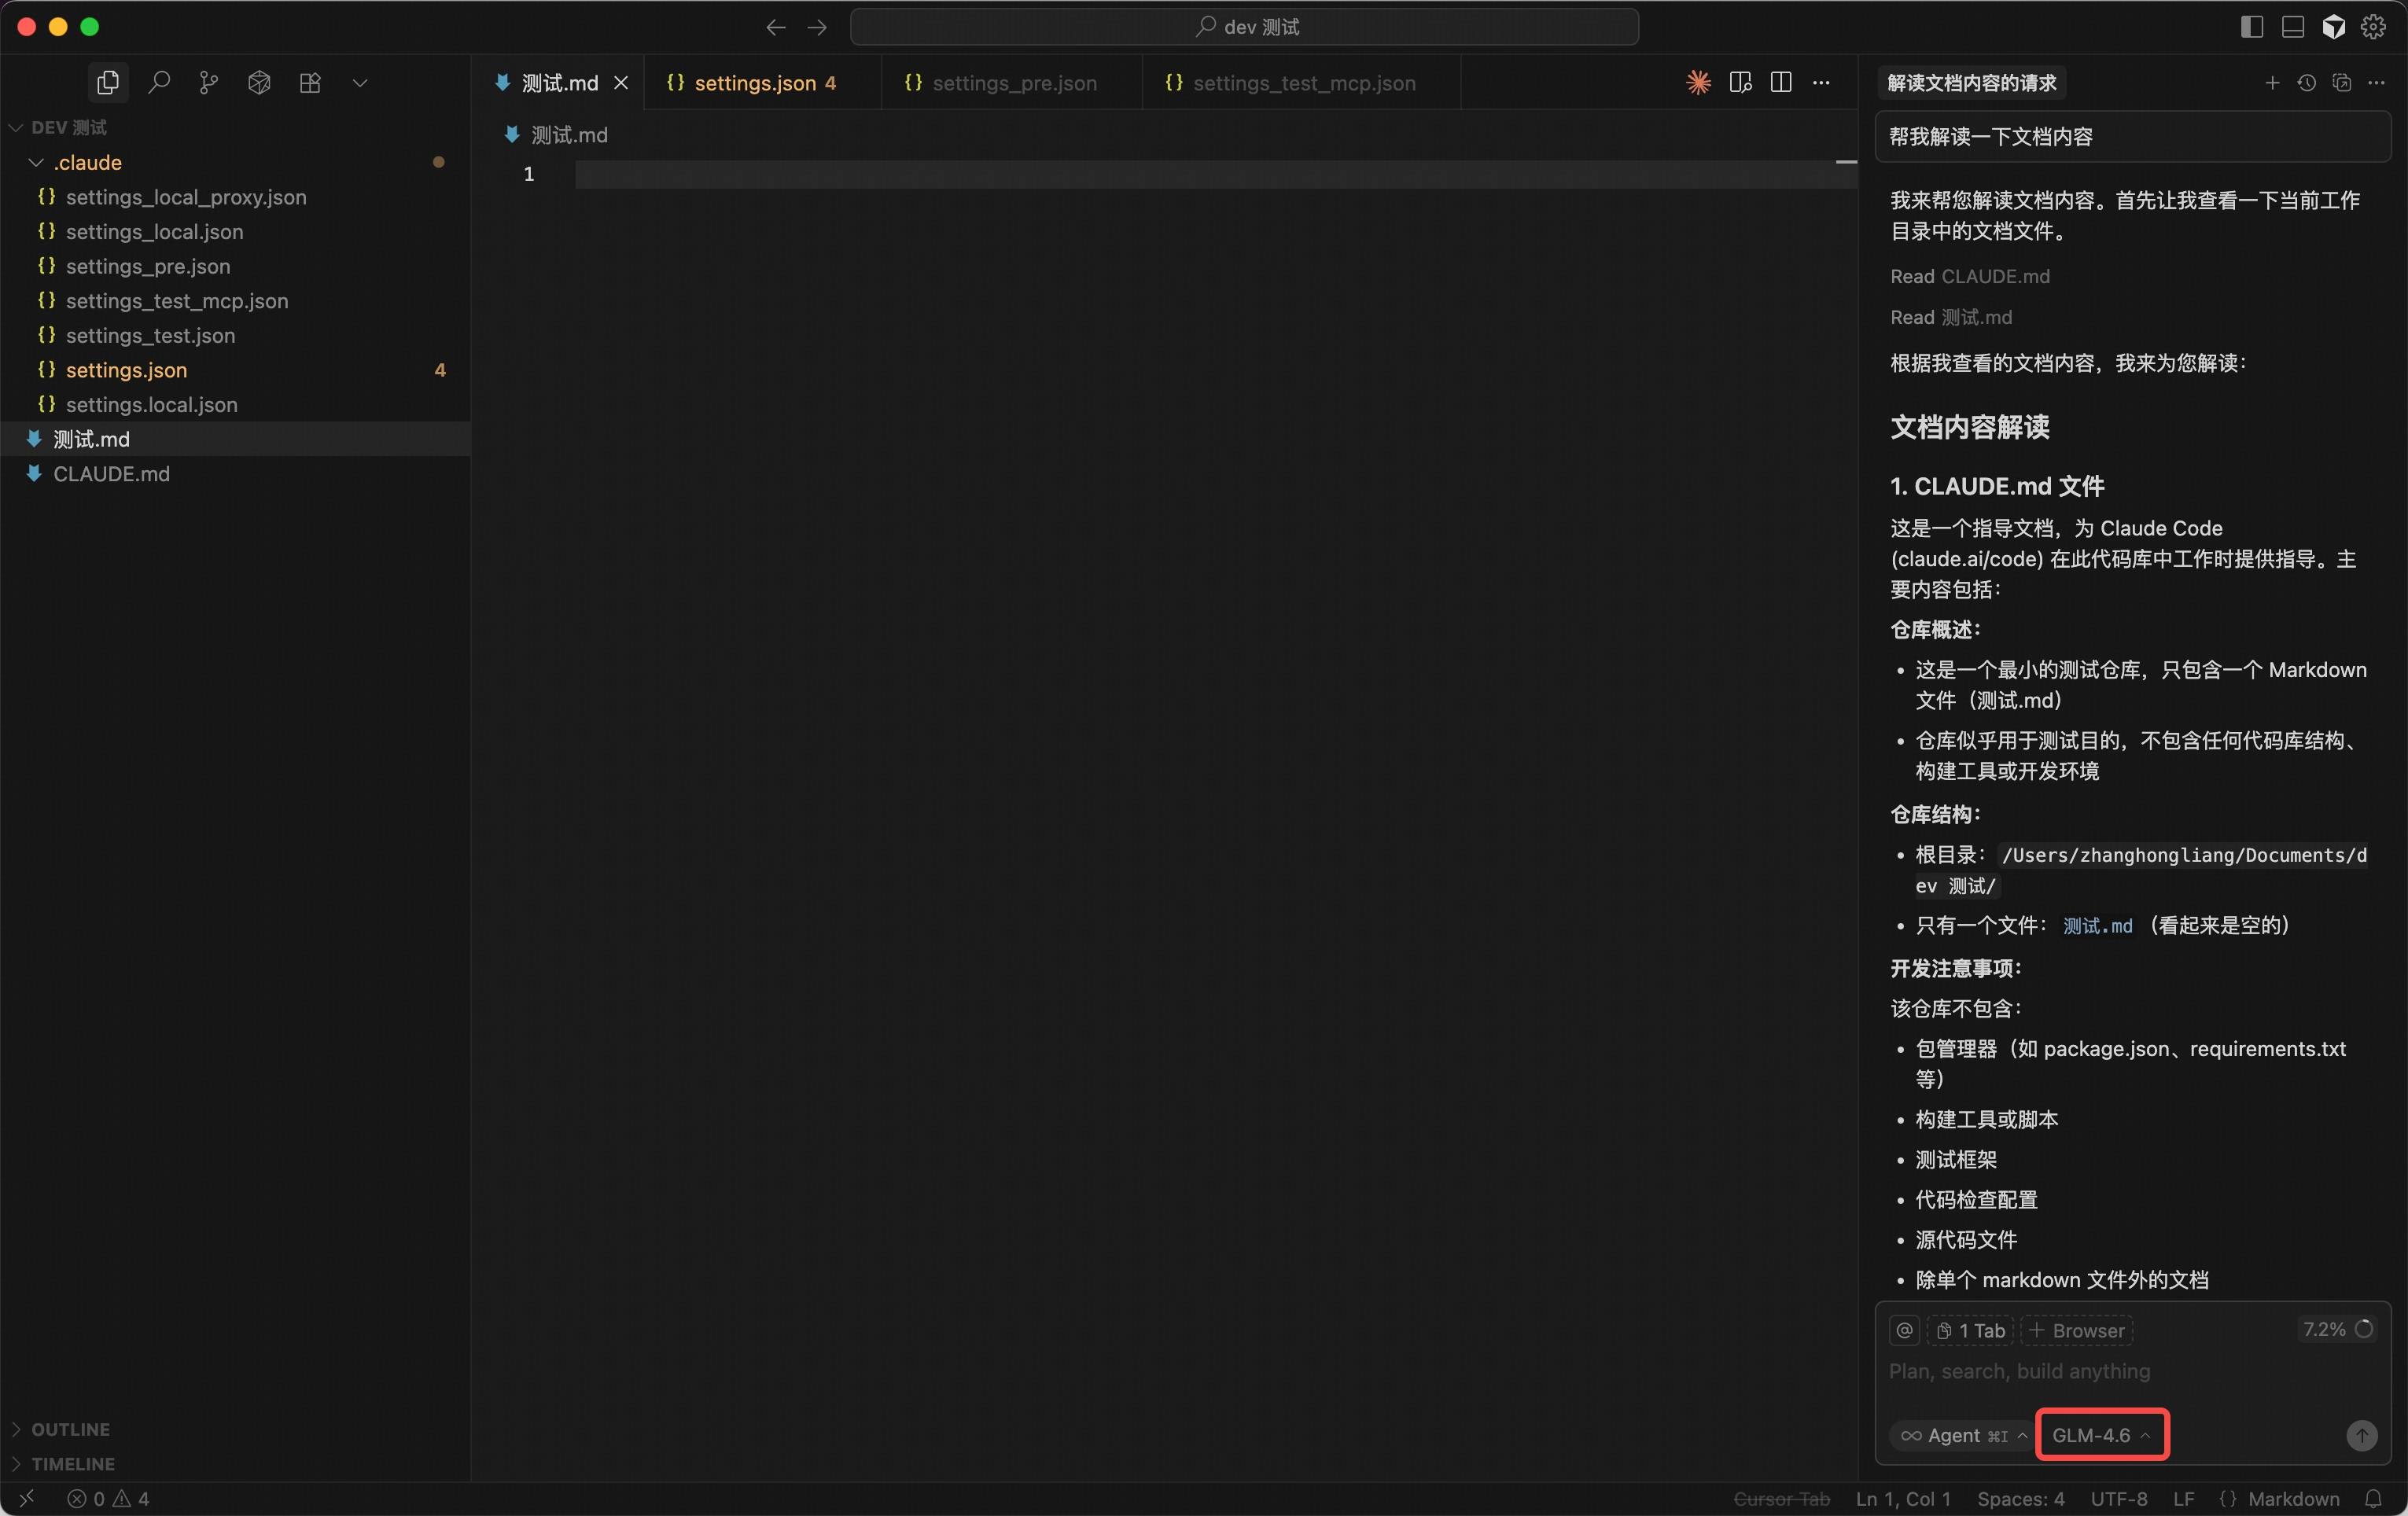The height and width of the screenshot is (1516, 2408).
Task: Select the CLAUDE.md file in the explorer
Action: point(111,474)
